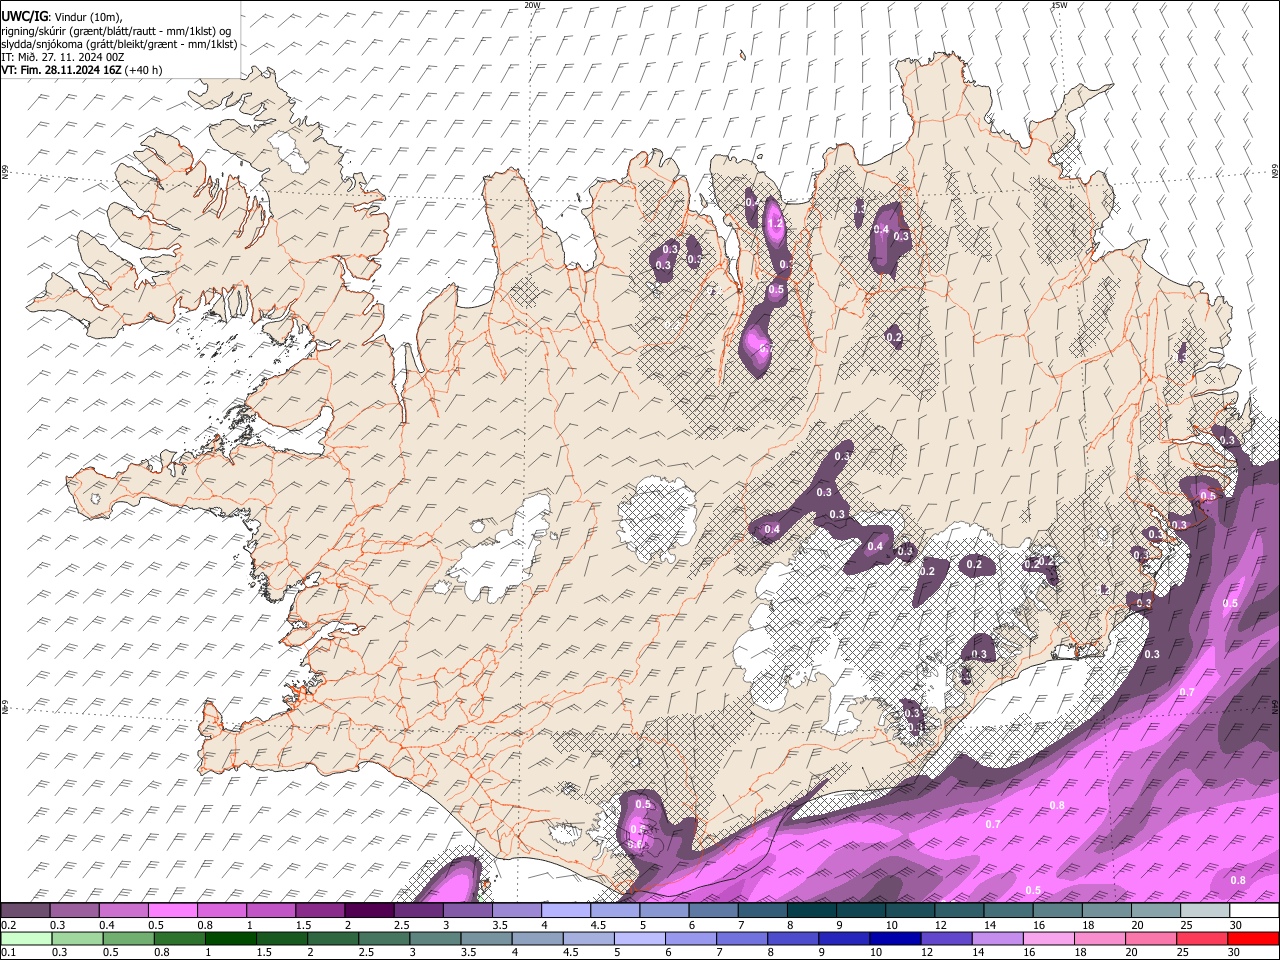
Task: Click the light pink 16 rain legend swatch
Action: 1047,938
